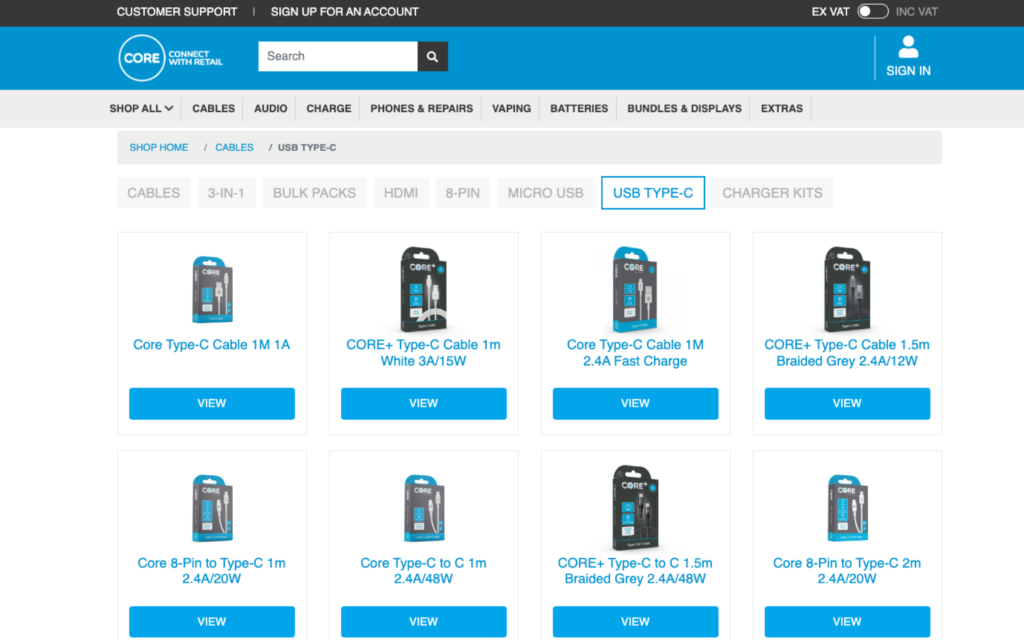Open Core Type-C Cable 1M 1A title link

tap(212, 345)
